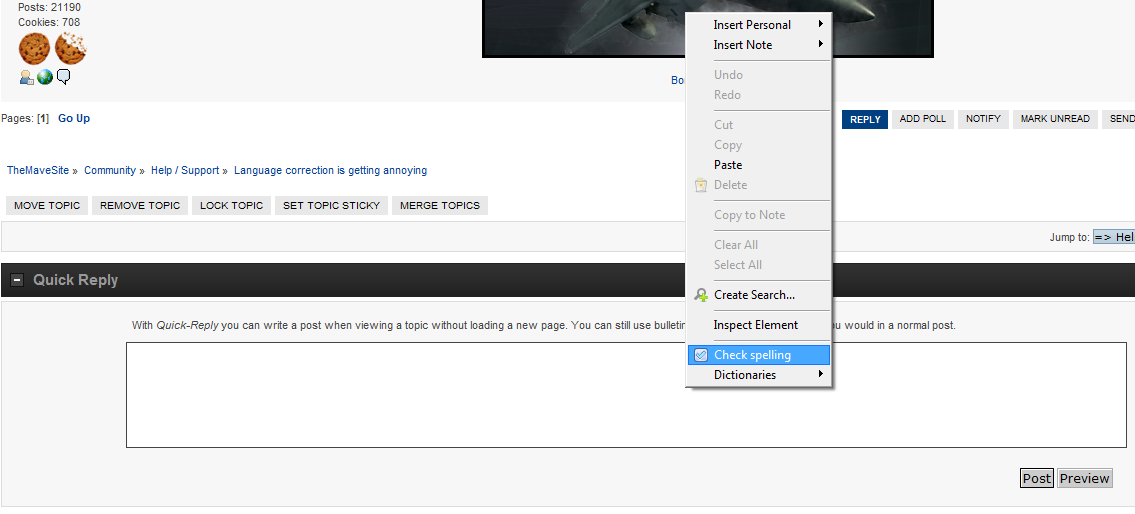This screenshot has height=514, width=1135.
Task: Open the Jump to forum dropdown
Action: pyautogui.click(x=1113, y=237)
